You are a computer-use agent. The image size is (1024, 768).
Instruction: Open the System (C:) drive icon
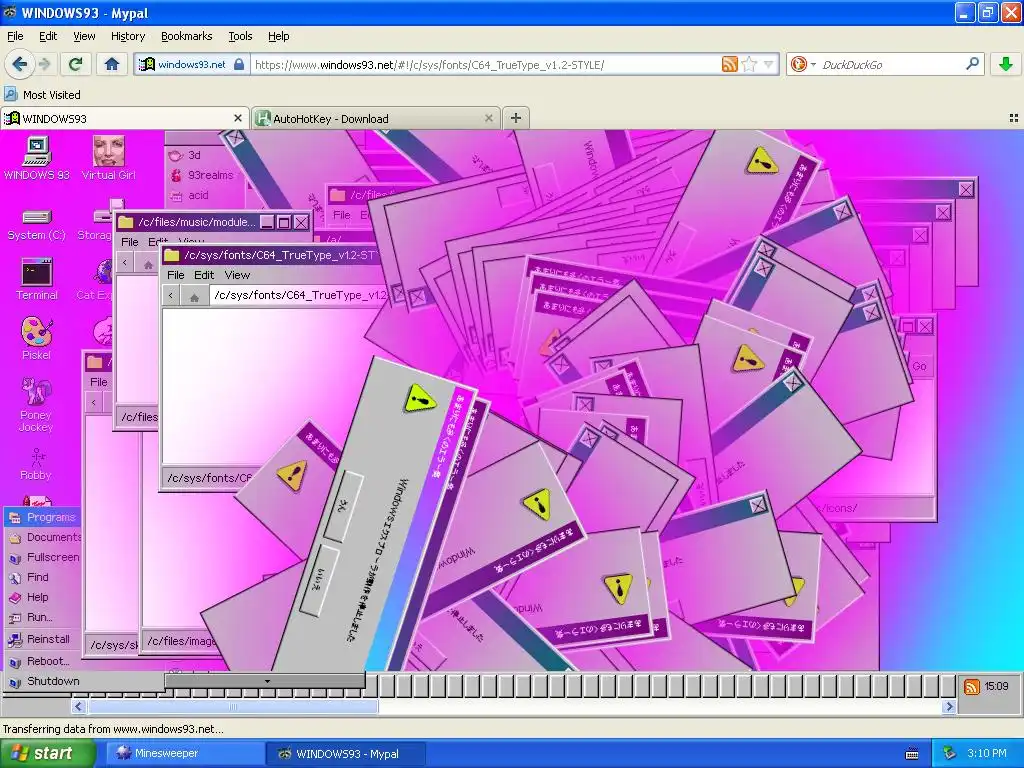tap(37, 225)
